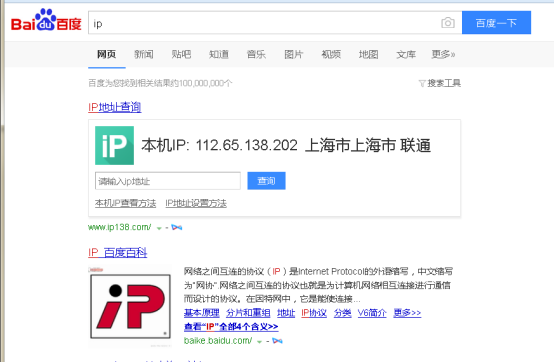Visit the baike.baidu.com/ URL
Viewport: 554px width, 363px height.
218,341
